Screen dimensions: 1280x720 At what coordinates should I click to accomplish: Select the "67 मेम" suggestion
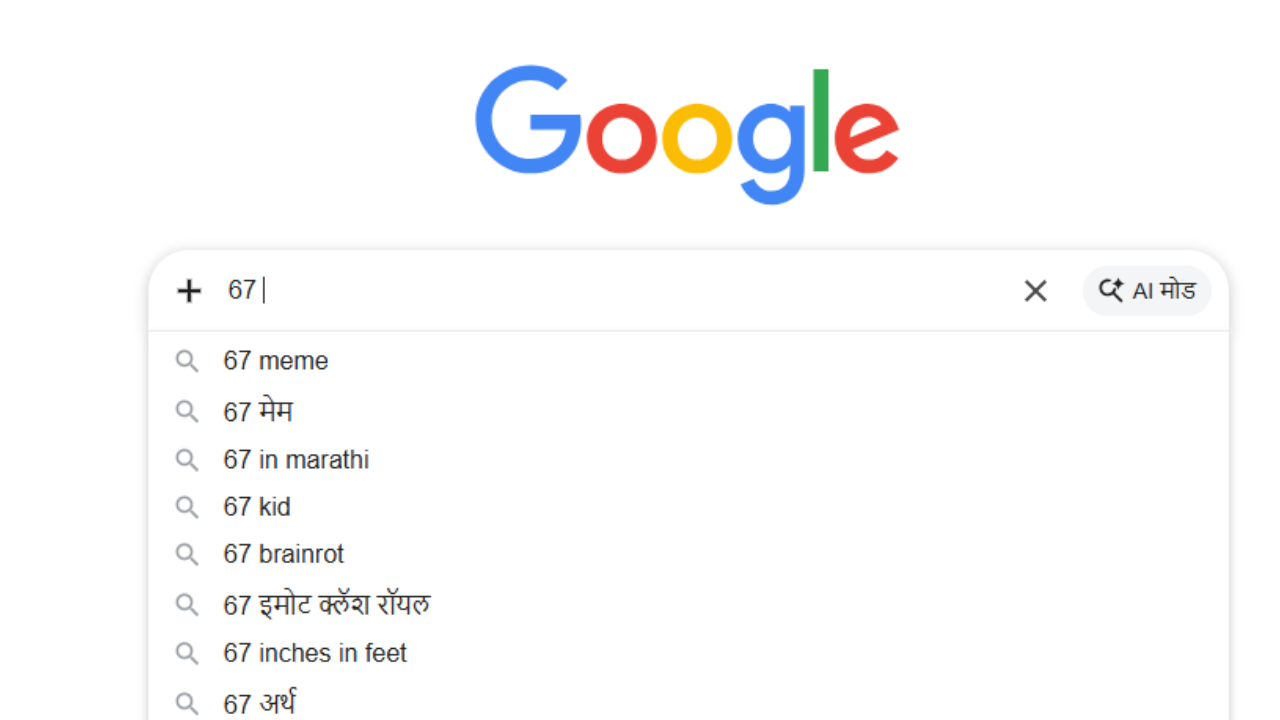click(x=258, y=411)
